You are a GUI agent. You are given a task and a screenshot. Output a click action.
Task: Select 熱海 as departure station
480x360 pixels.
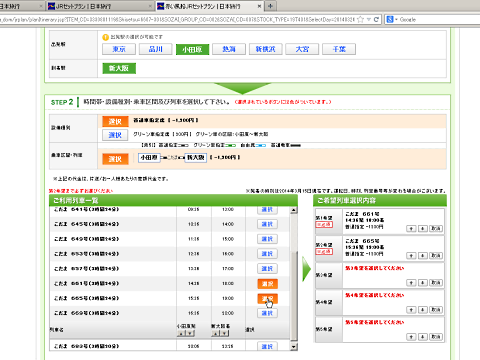coord(229,49)
